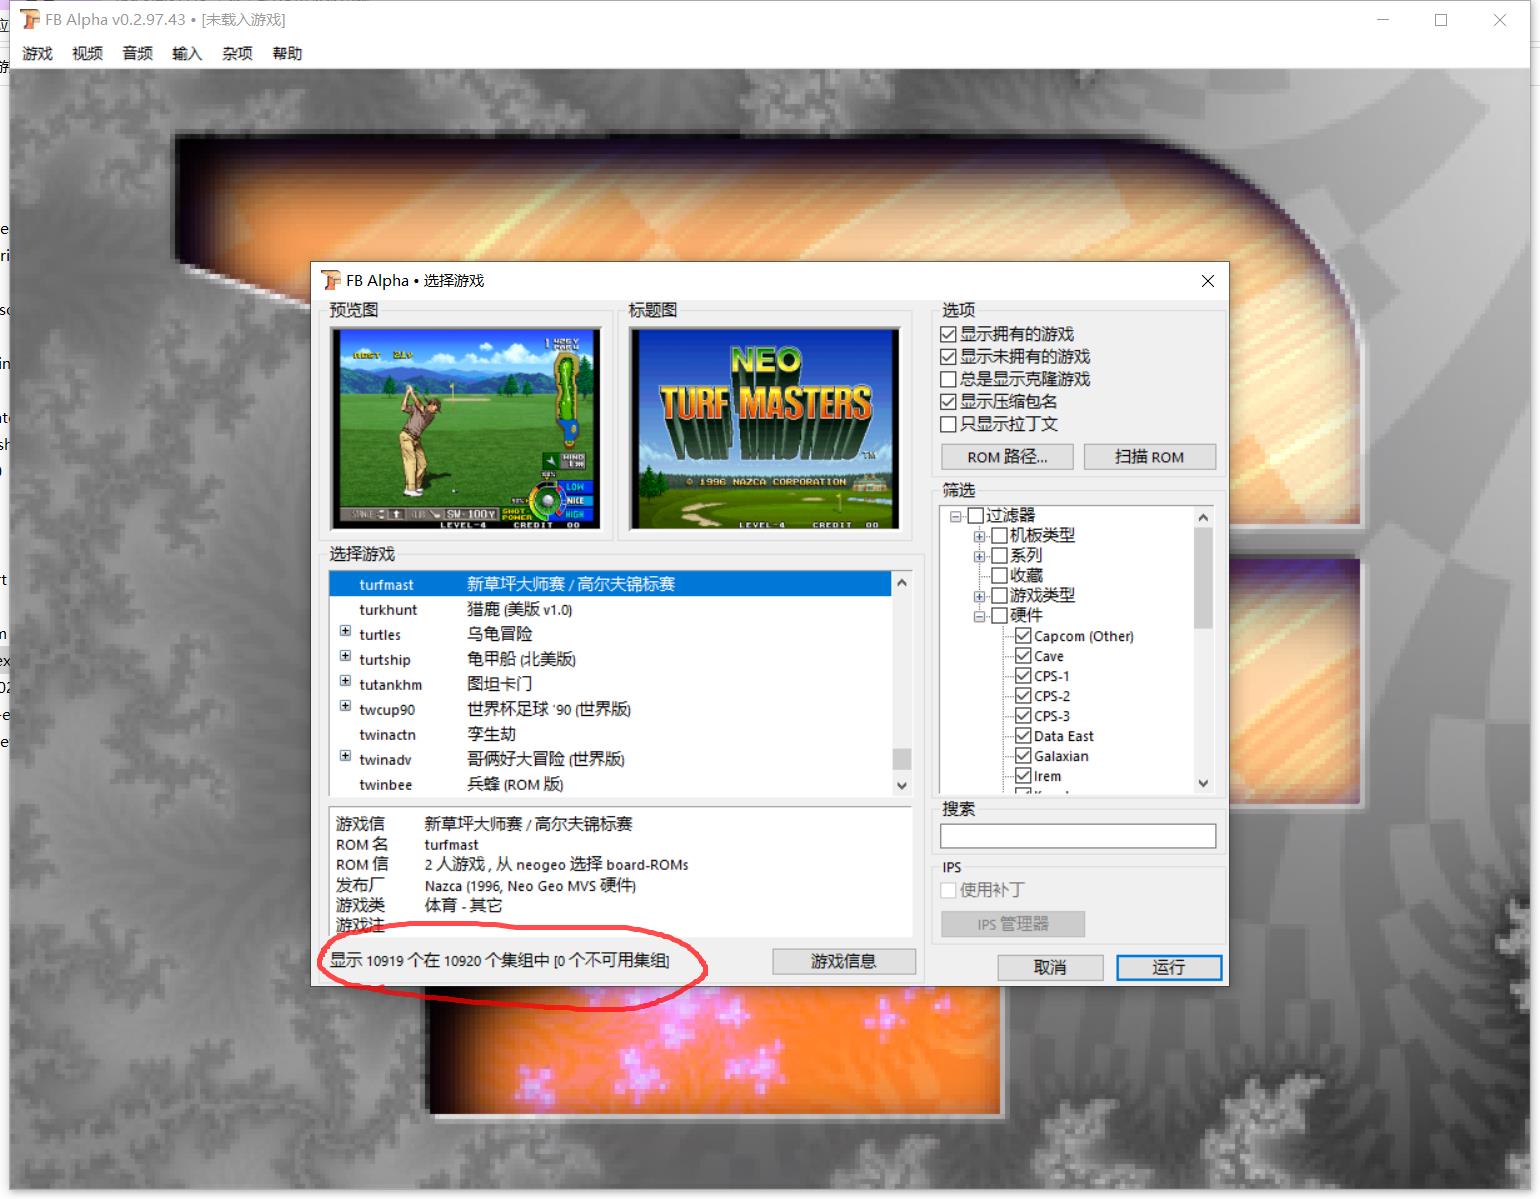The image size is (1540, 1199).
Task: Click the 游戏信息 button
Action: pos(844,961)
